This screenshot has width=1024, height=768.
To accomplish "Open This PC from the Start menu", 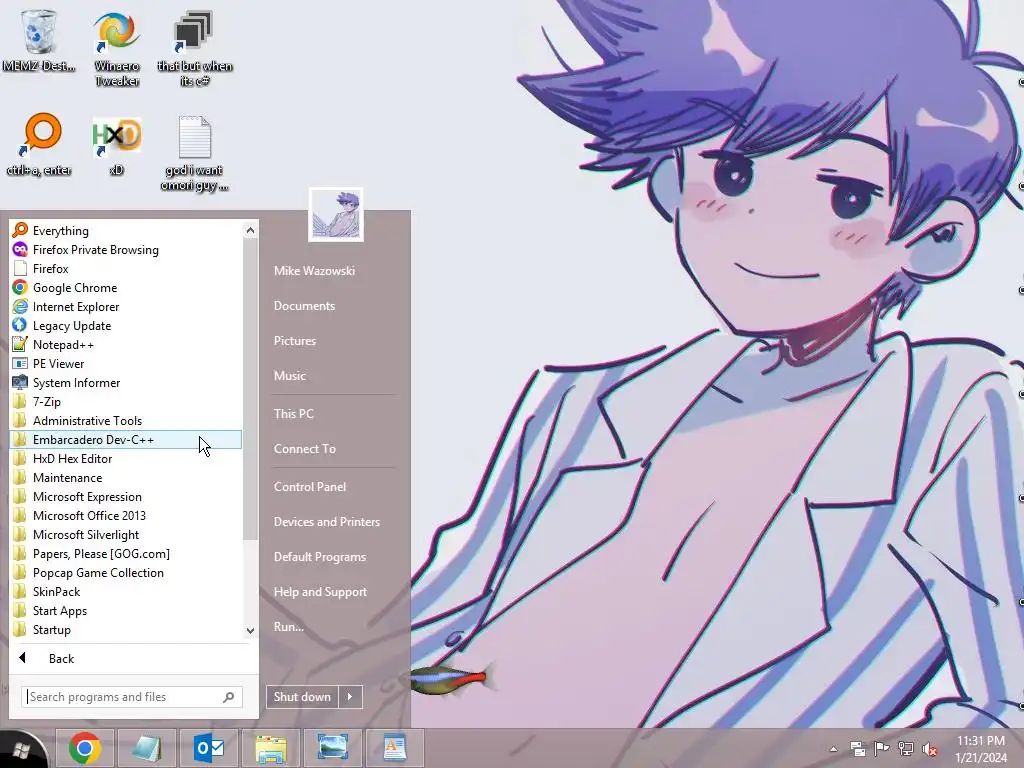I will click(x=294, y=413).
